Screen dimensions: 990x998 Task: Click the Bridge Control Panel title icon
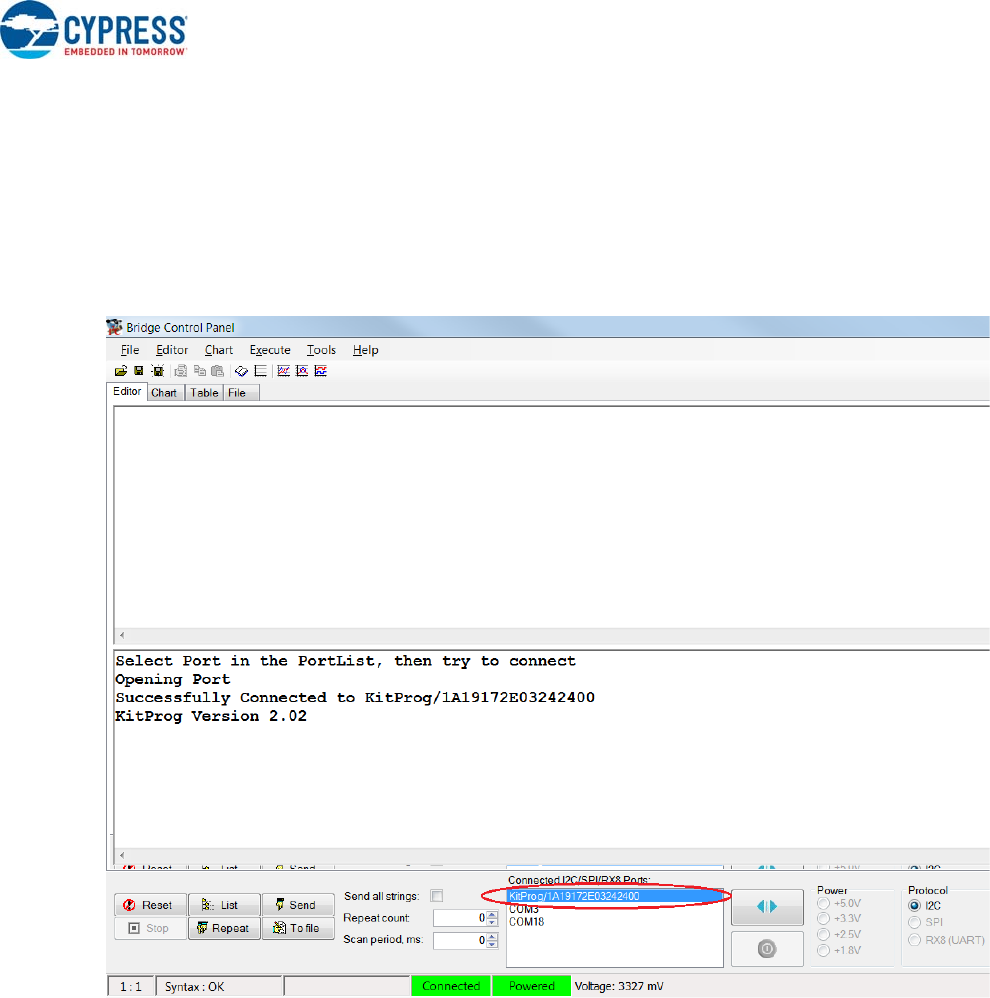point(115,327)
